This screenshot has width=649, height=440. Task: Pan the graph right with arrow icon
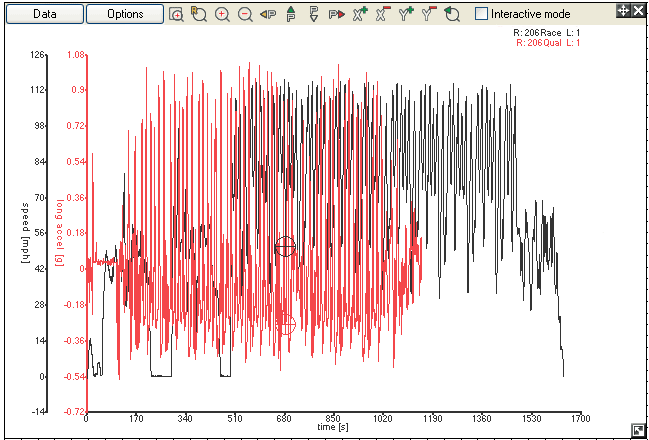click(x=337, y=15)
